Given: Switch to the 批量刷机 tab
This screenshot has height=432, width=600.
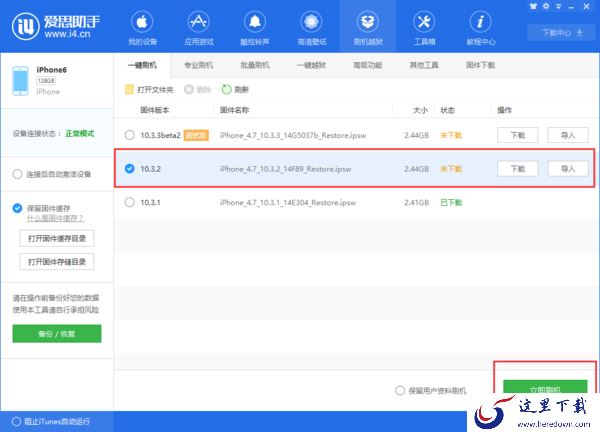Looking at the screenshot, I should [255, 65].
